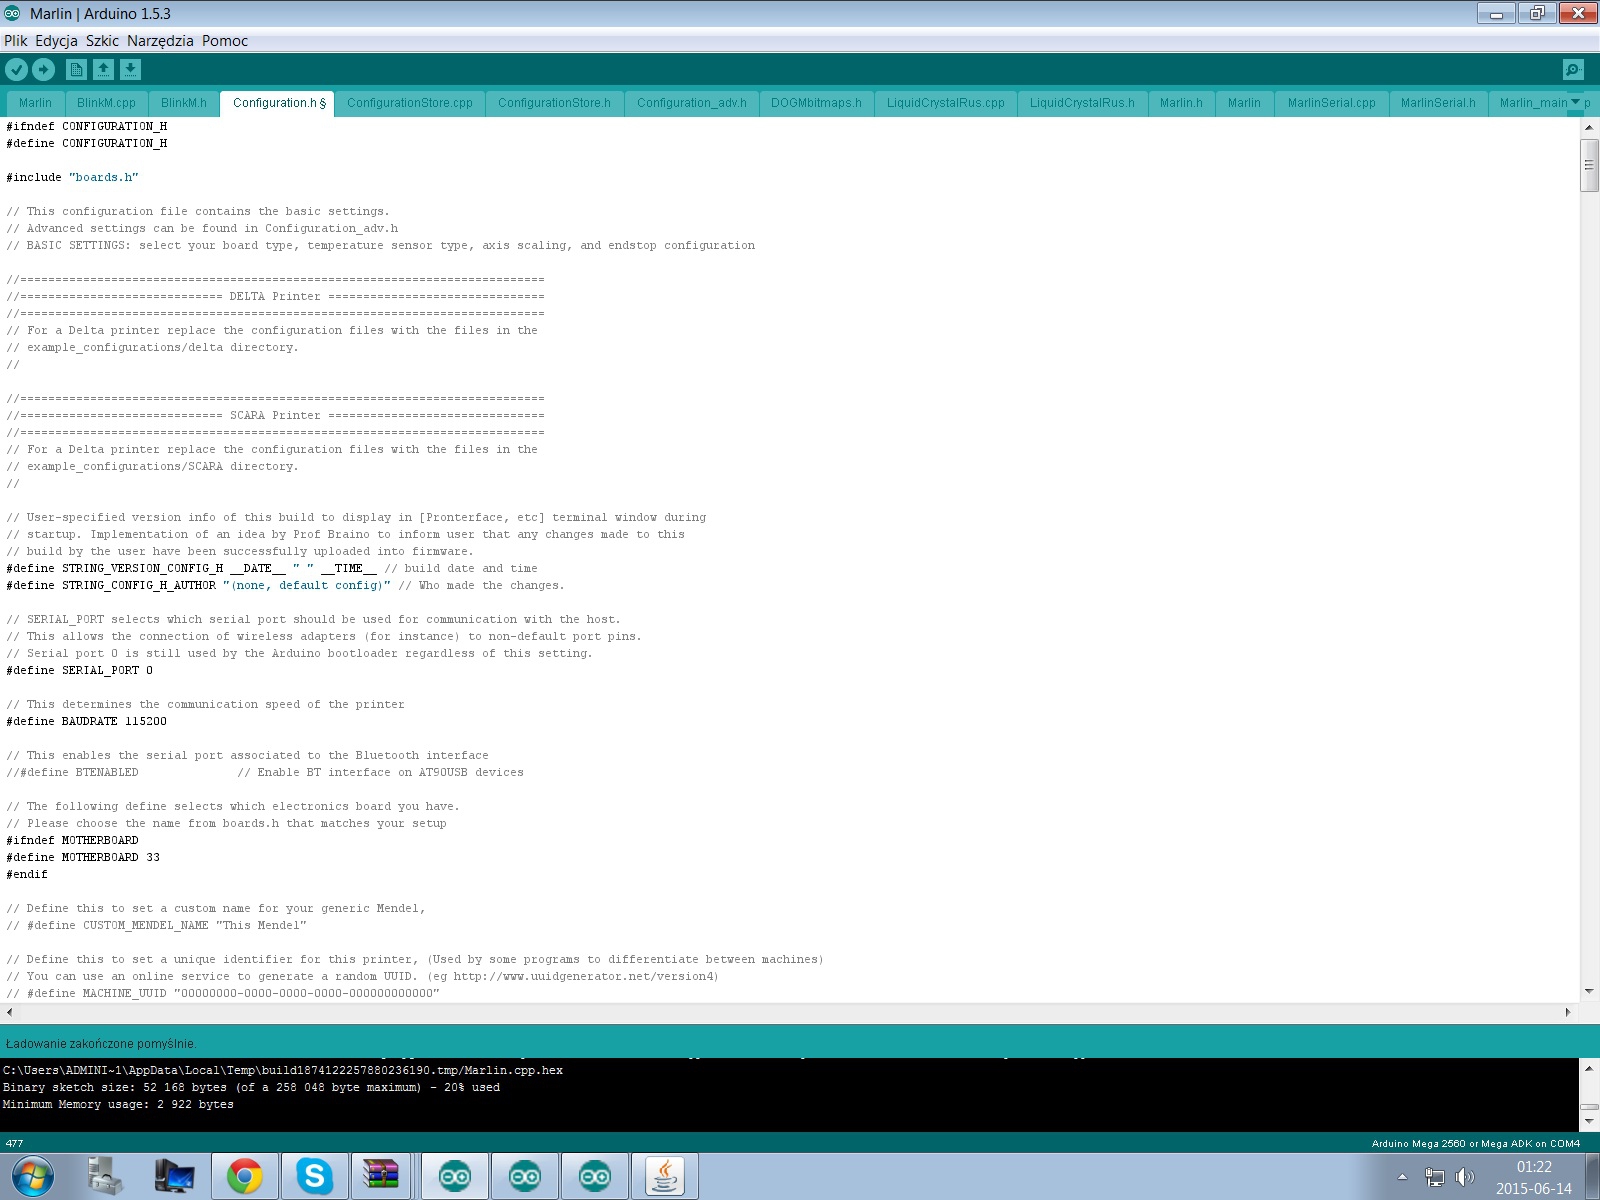
Task: Open Skype from the taskbar
Action: click(x=315, y=1176)
